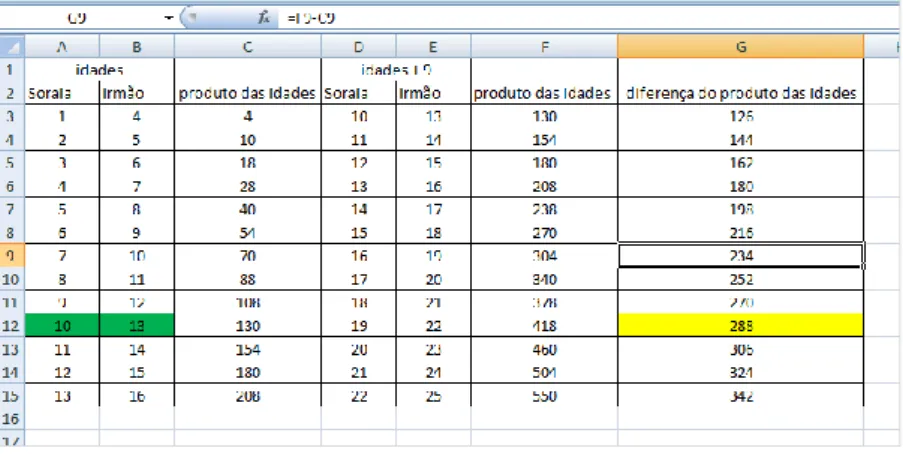Viewport: 903px width, 454px height.
Task: Click cell with value 216
Action: click(741, 233)
